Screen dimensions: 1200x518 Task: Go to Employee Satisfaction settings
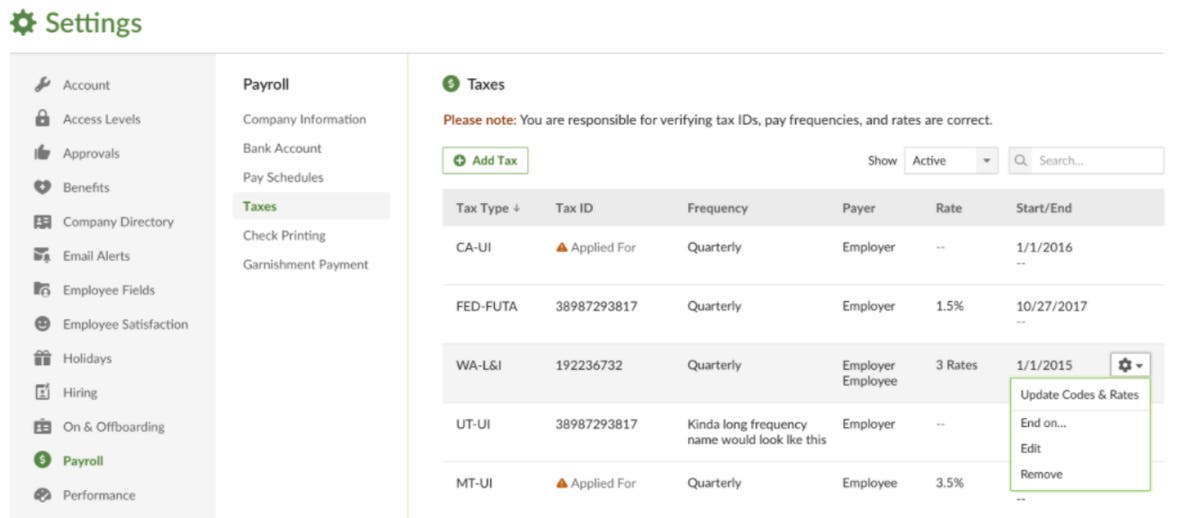pyautogui.click(x=125, y=324)
